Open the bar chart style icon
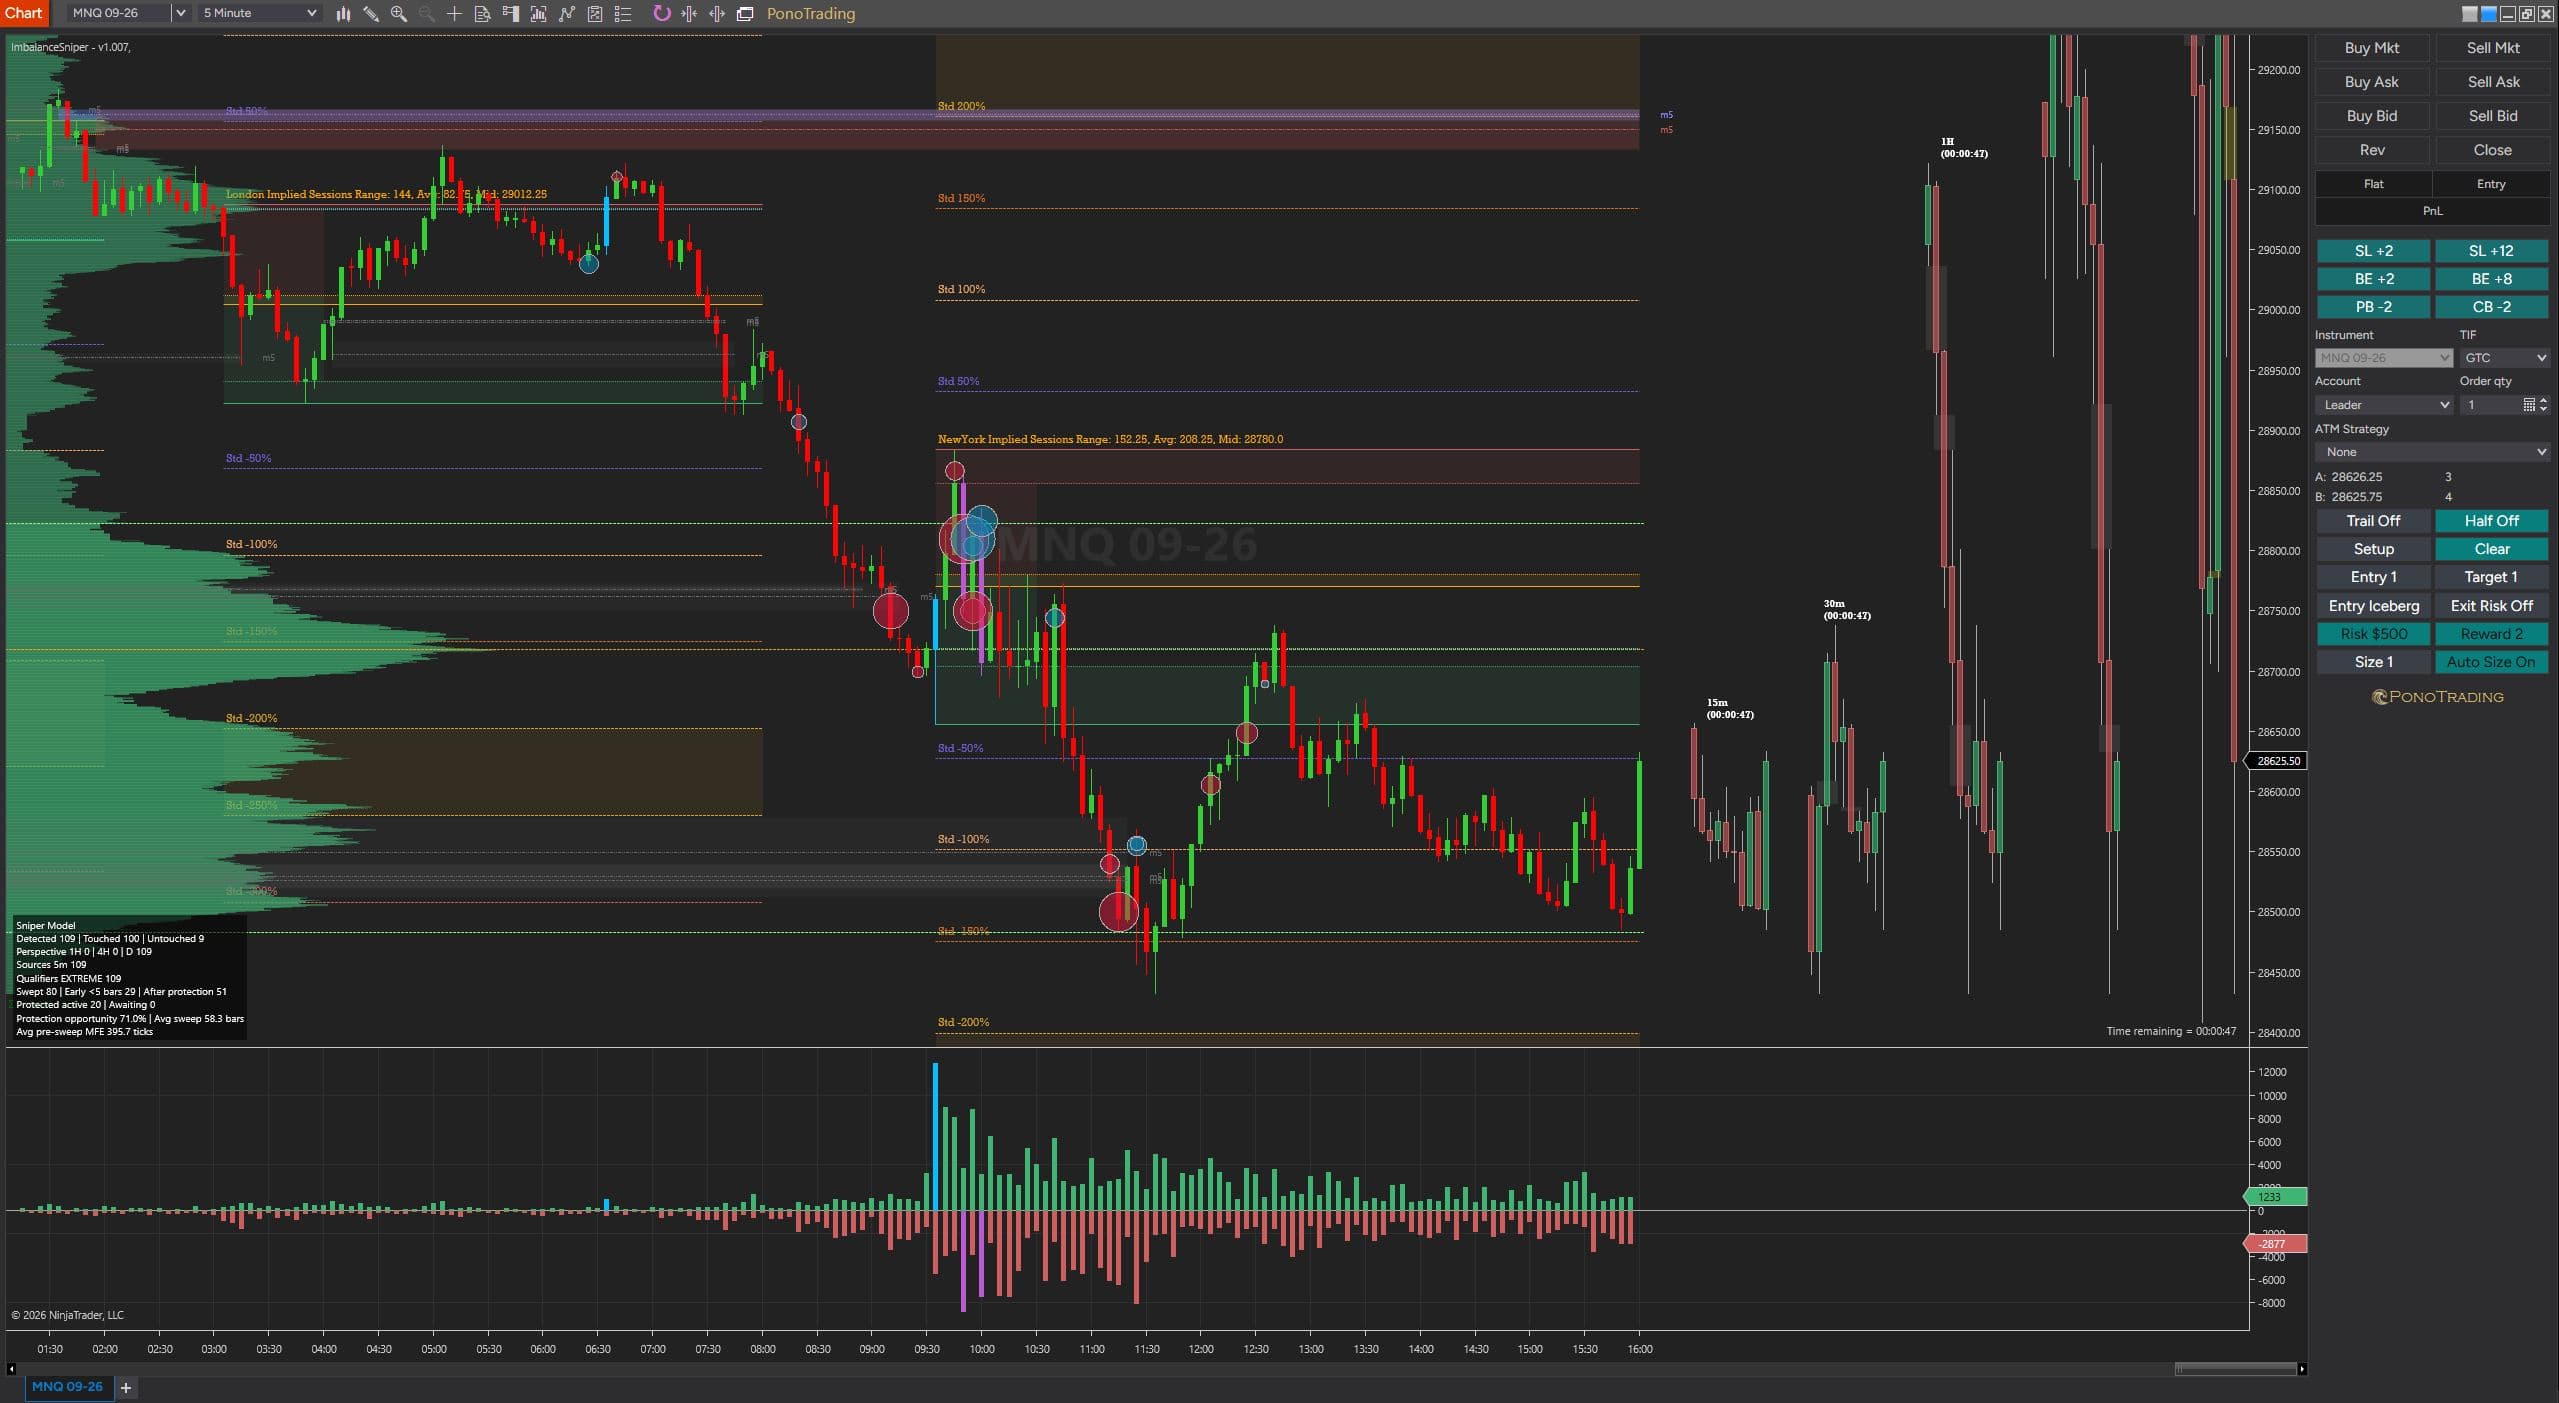Screen dimensions: 2559x1403 (343, 14)
